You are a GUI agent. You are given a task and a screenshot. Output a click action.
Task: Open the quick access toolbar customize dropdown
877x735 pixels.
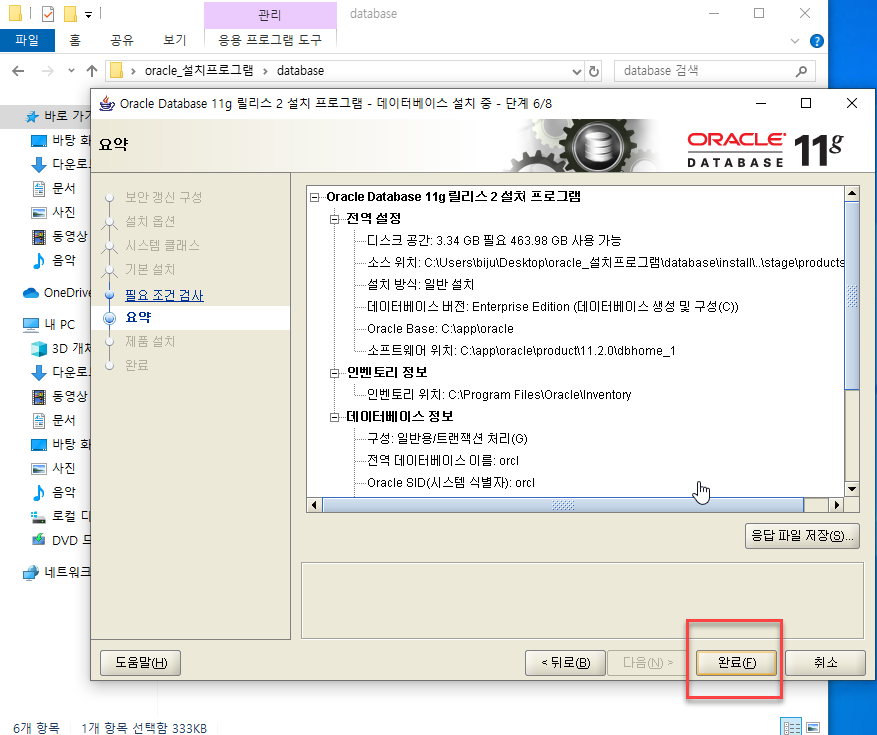tap(88, 15)
